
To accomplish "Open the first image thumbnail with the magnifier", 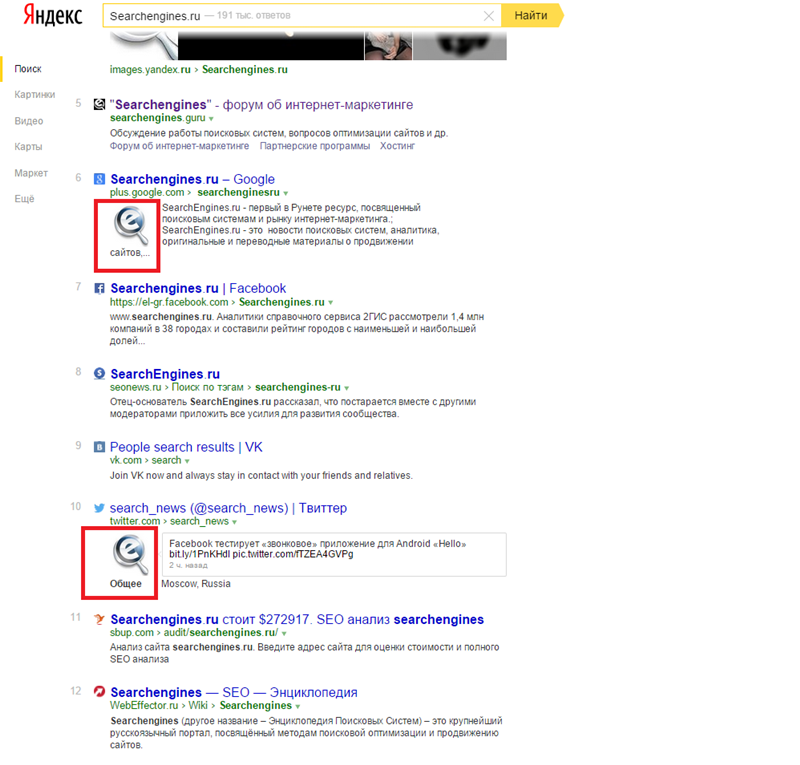I will tap(143, 45).
